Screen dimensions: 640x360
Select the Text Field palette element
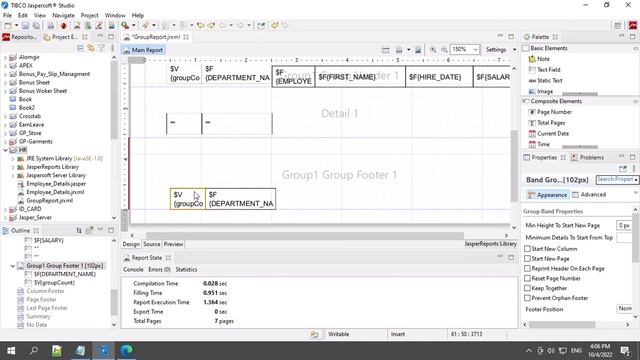point(544,70)
